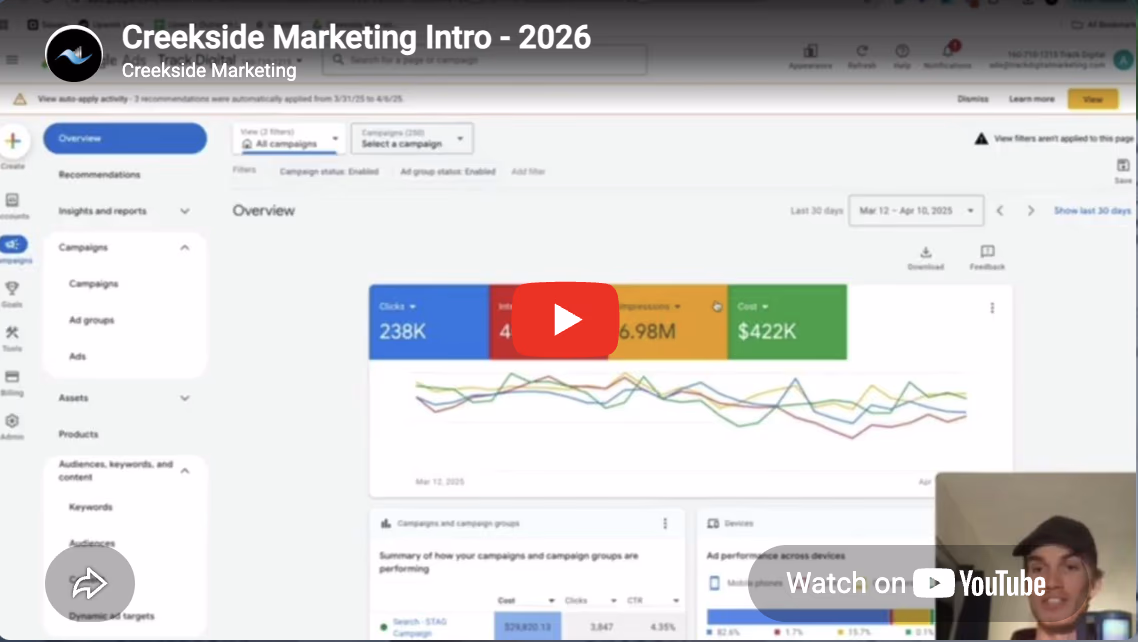Open Recommendations in the side menu
1138x642 pixels.
(99, 175)
